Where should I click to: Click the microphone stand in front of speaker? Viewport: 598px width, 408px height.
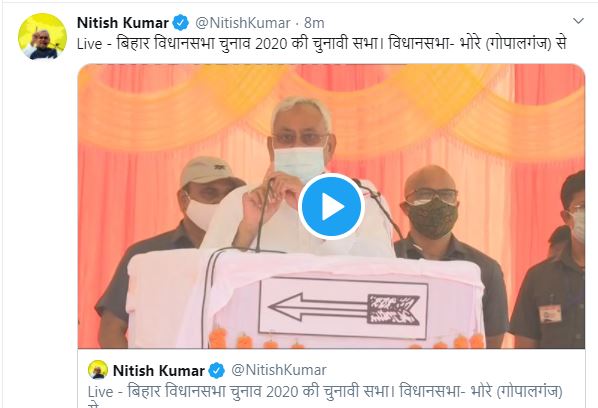pos(264,215)
